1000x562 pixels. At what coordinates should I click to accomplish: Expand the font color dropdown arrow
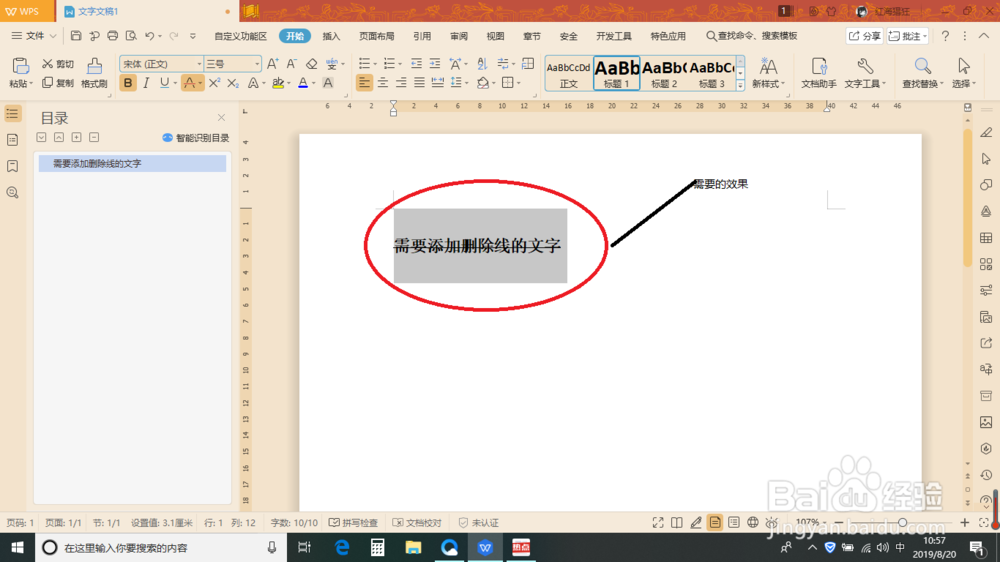click(314, 83)
